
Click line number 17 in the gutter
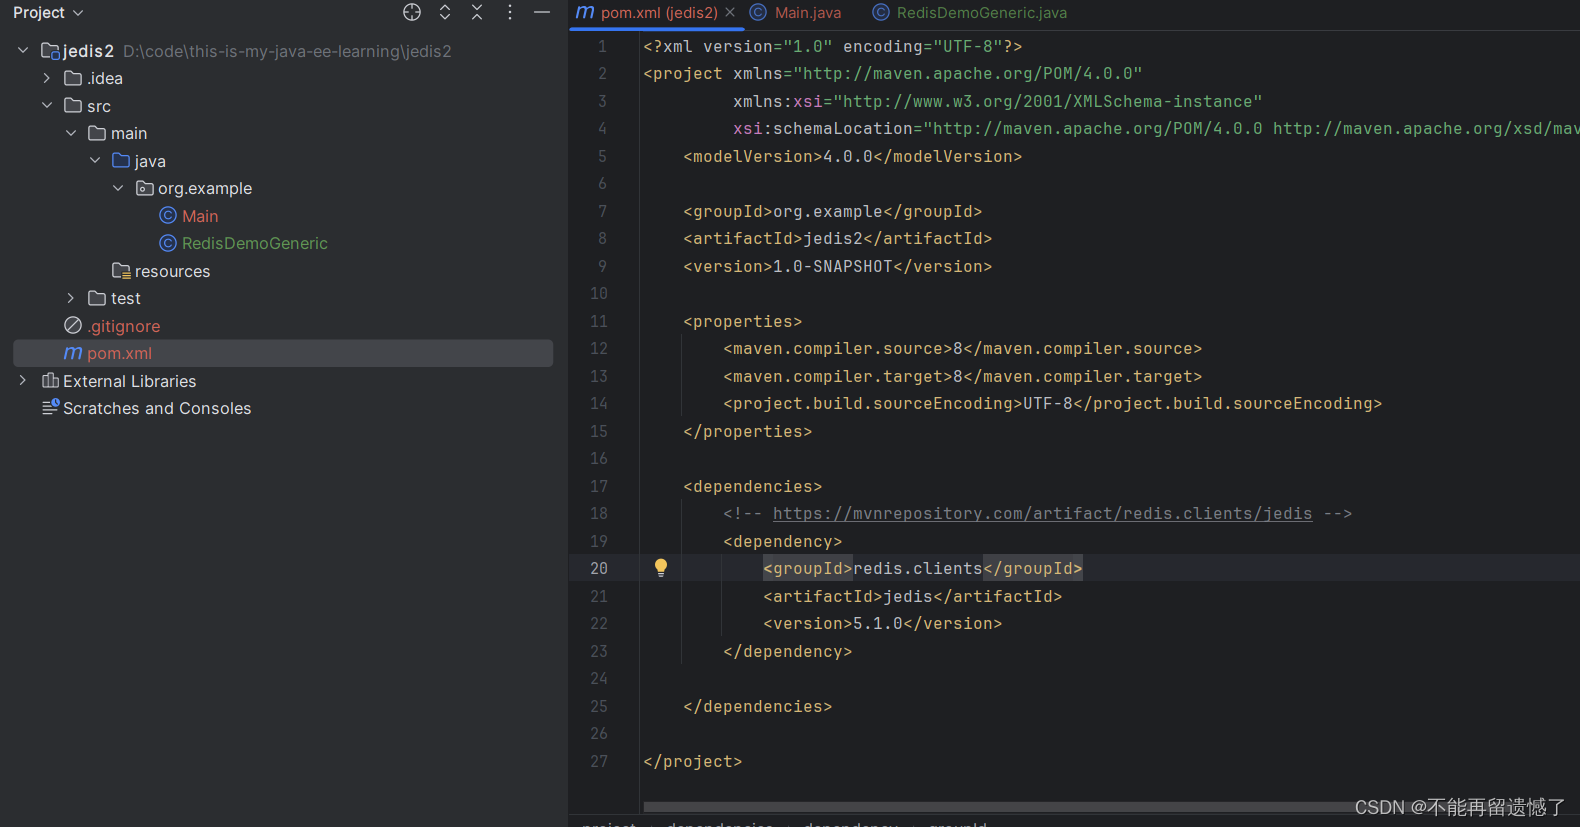pyautogui.click(x=599, y=486)
